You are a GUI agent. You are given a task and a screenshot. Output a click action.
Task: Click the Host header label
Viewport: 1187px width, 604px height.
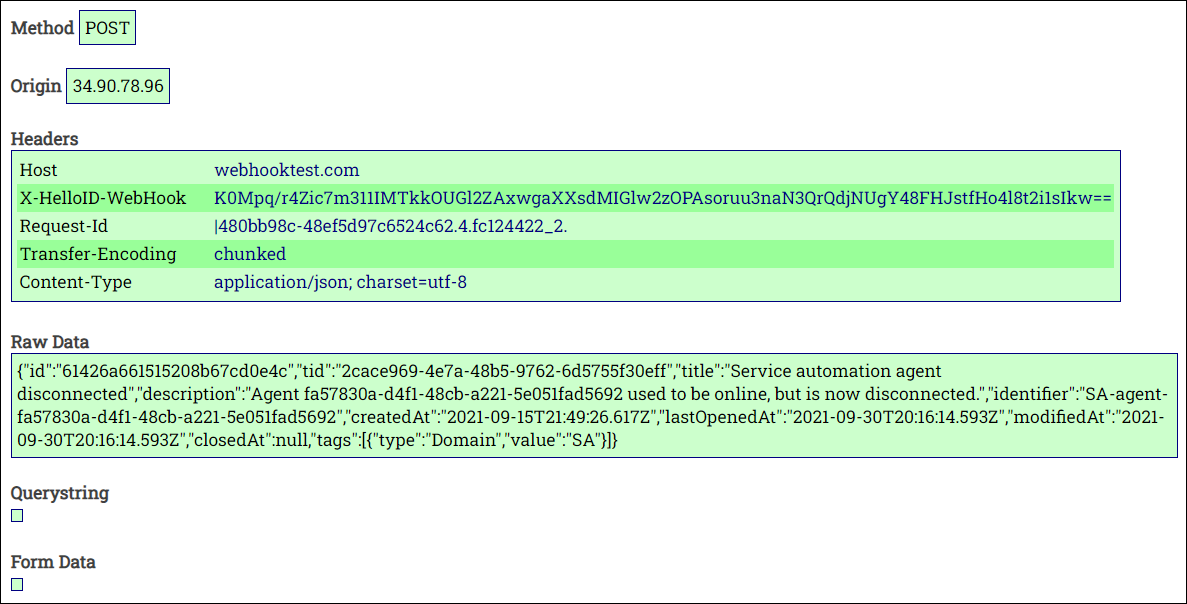point(39,170)
